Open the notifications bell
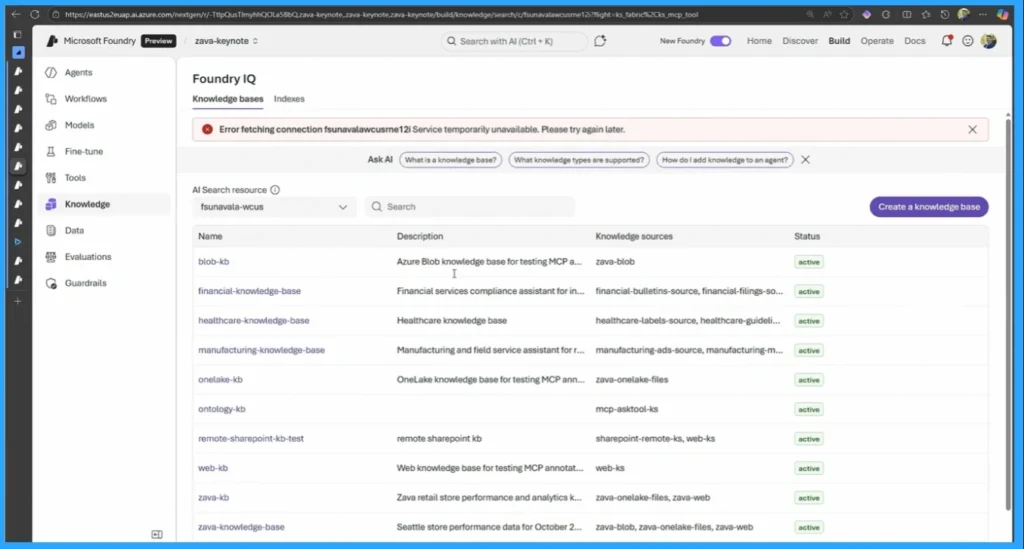 pyautogui.click(x=946, y=40)
